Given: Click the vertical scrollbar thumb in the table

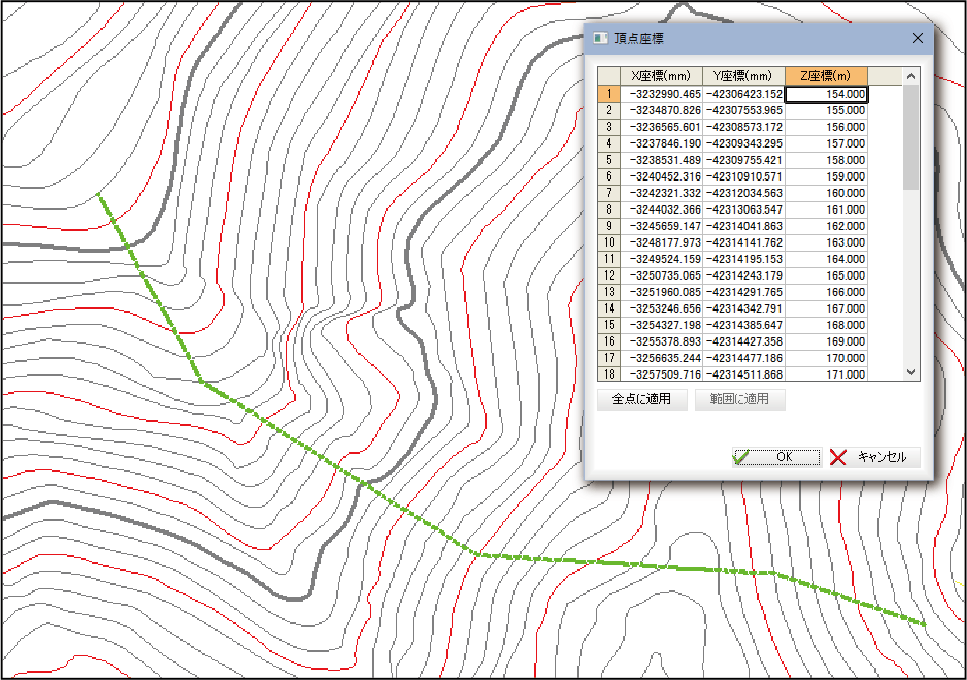Looking at the screenshot, I should click(911, 137).
